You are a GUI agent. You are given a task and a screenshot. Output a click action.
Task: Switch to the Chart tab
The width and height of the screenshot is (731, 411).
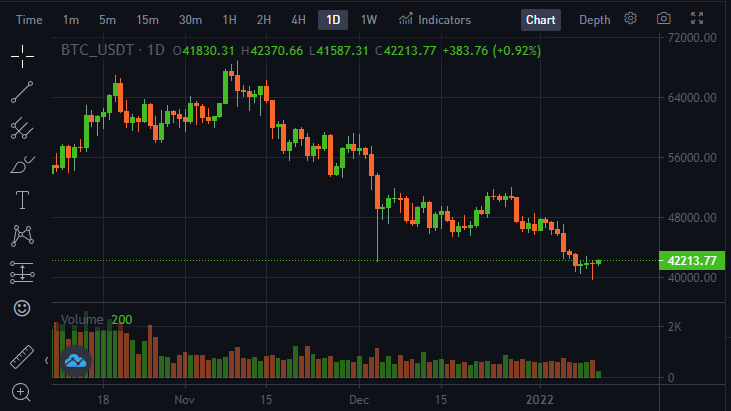541,20
